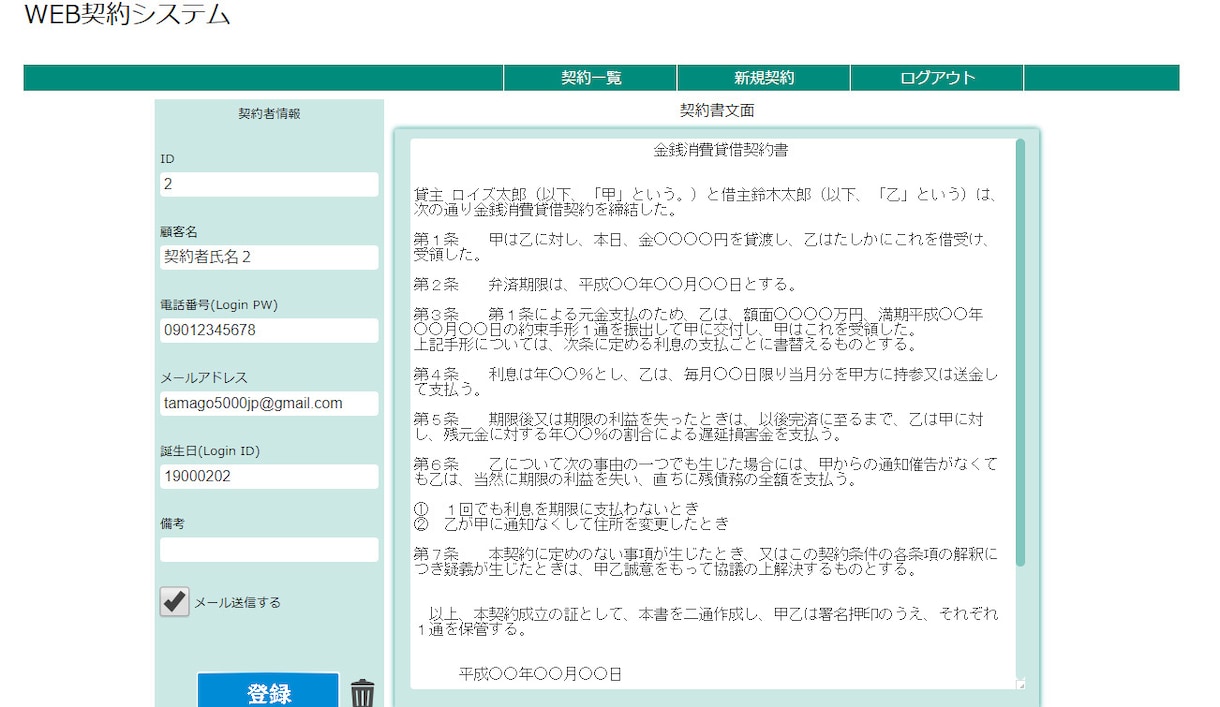This screenshot has width=1220, height=707.
Task: Click the メール送信する label text
Action: point(237,603)
